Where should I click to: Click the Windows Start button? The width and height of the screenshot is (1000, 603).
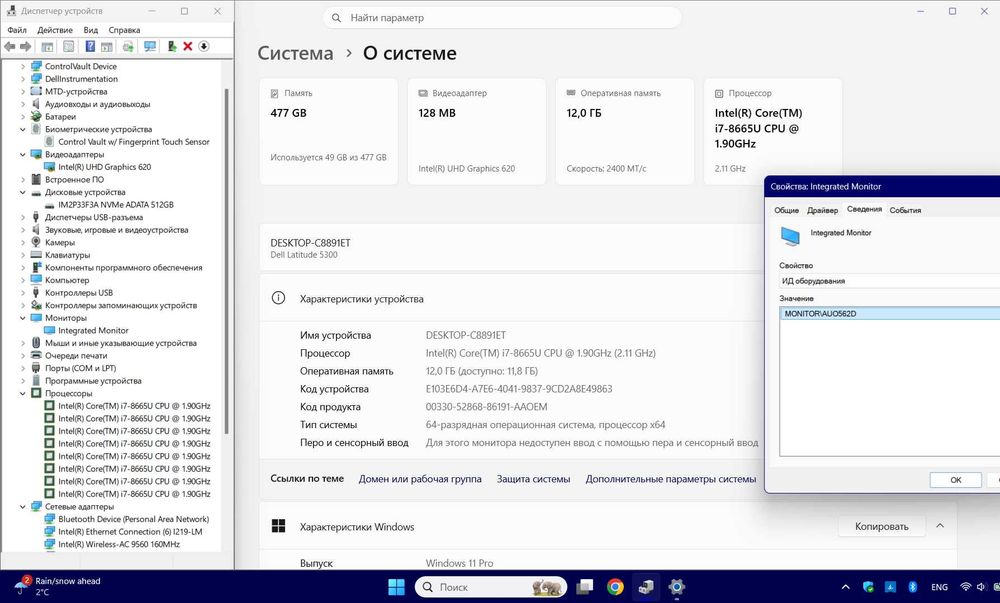pyautogui.click(x=396, y=587)
